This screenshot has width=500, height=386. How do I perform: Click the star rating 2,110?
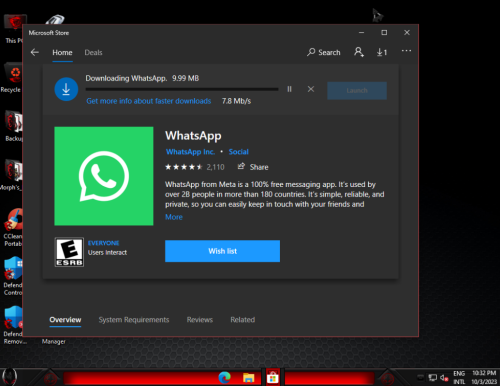click(195, 167)
